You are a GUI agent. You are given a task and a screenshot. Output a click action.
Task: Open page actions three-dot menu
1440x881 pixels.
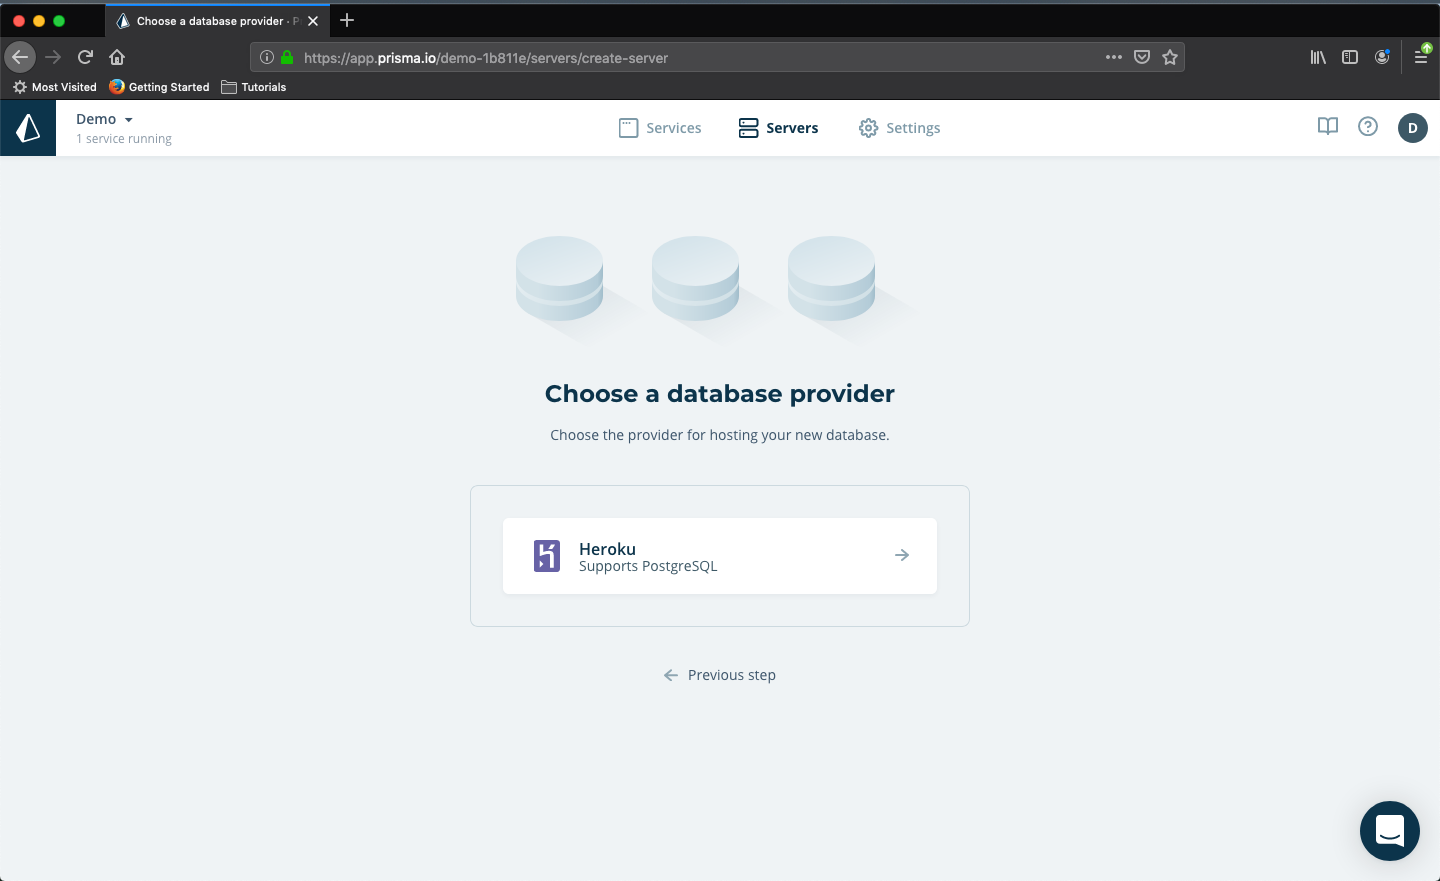1114,57
